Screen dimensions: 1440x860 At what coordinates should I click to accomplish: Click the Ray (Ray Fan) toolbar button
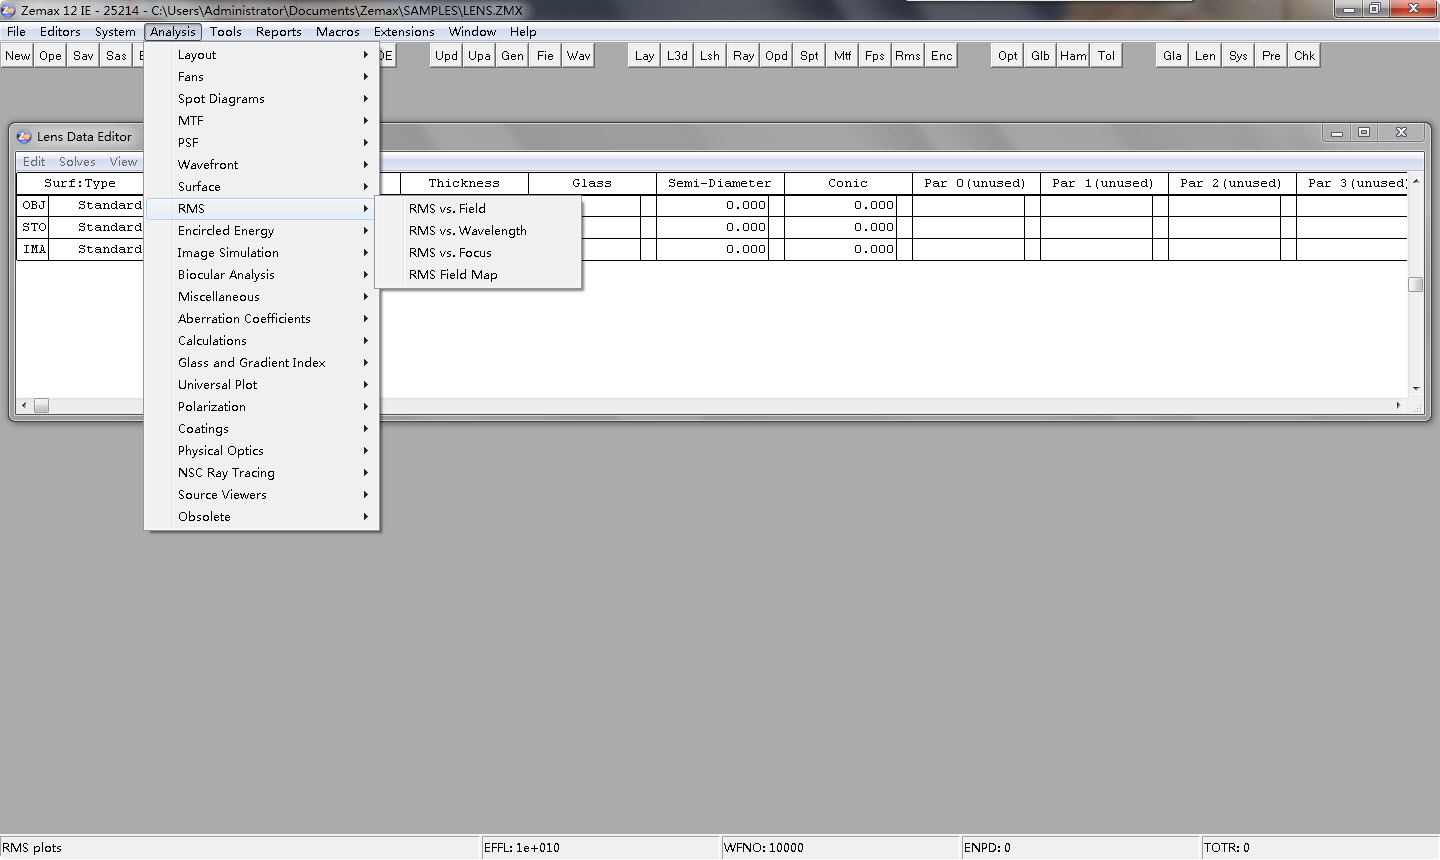point(743,56)
